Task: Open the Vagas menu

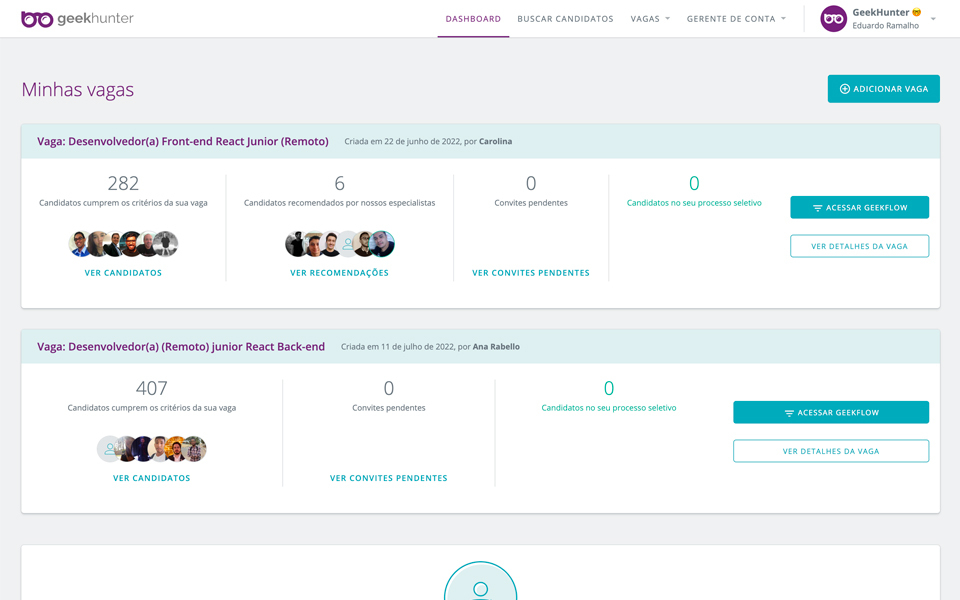Action: coord(650,19)
